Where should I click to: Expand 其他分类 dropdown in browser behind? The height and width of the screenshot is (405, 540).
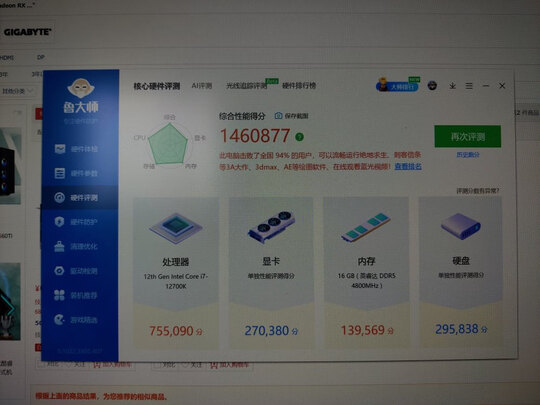click(18, 91)
